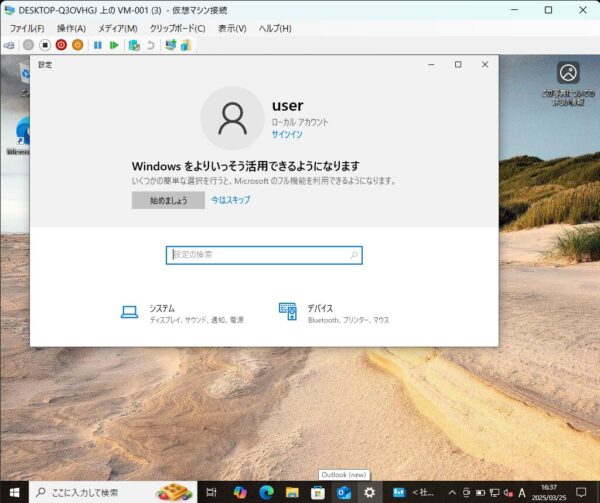Toggle the IME input mode A indicator
Viewport: 600px width, 503px height.
(522, 493)
